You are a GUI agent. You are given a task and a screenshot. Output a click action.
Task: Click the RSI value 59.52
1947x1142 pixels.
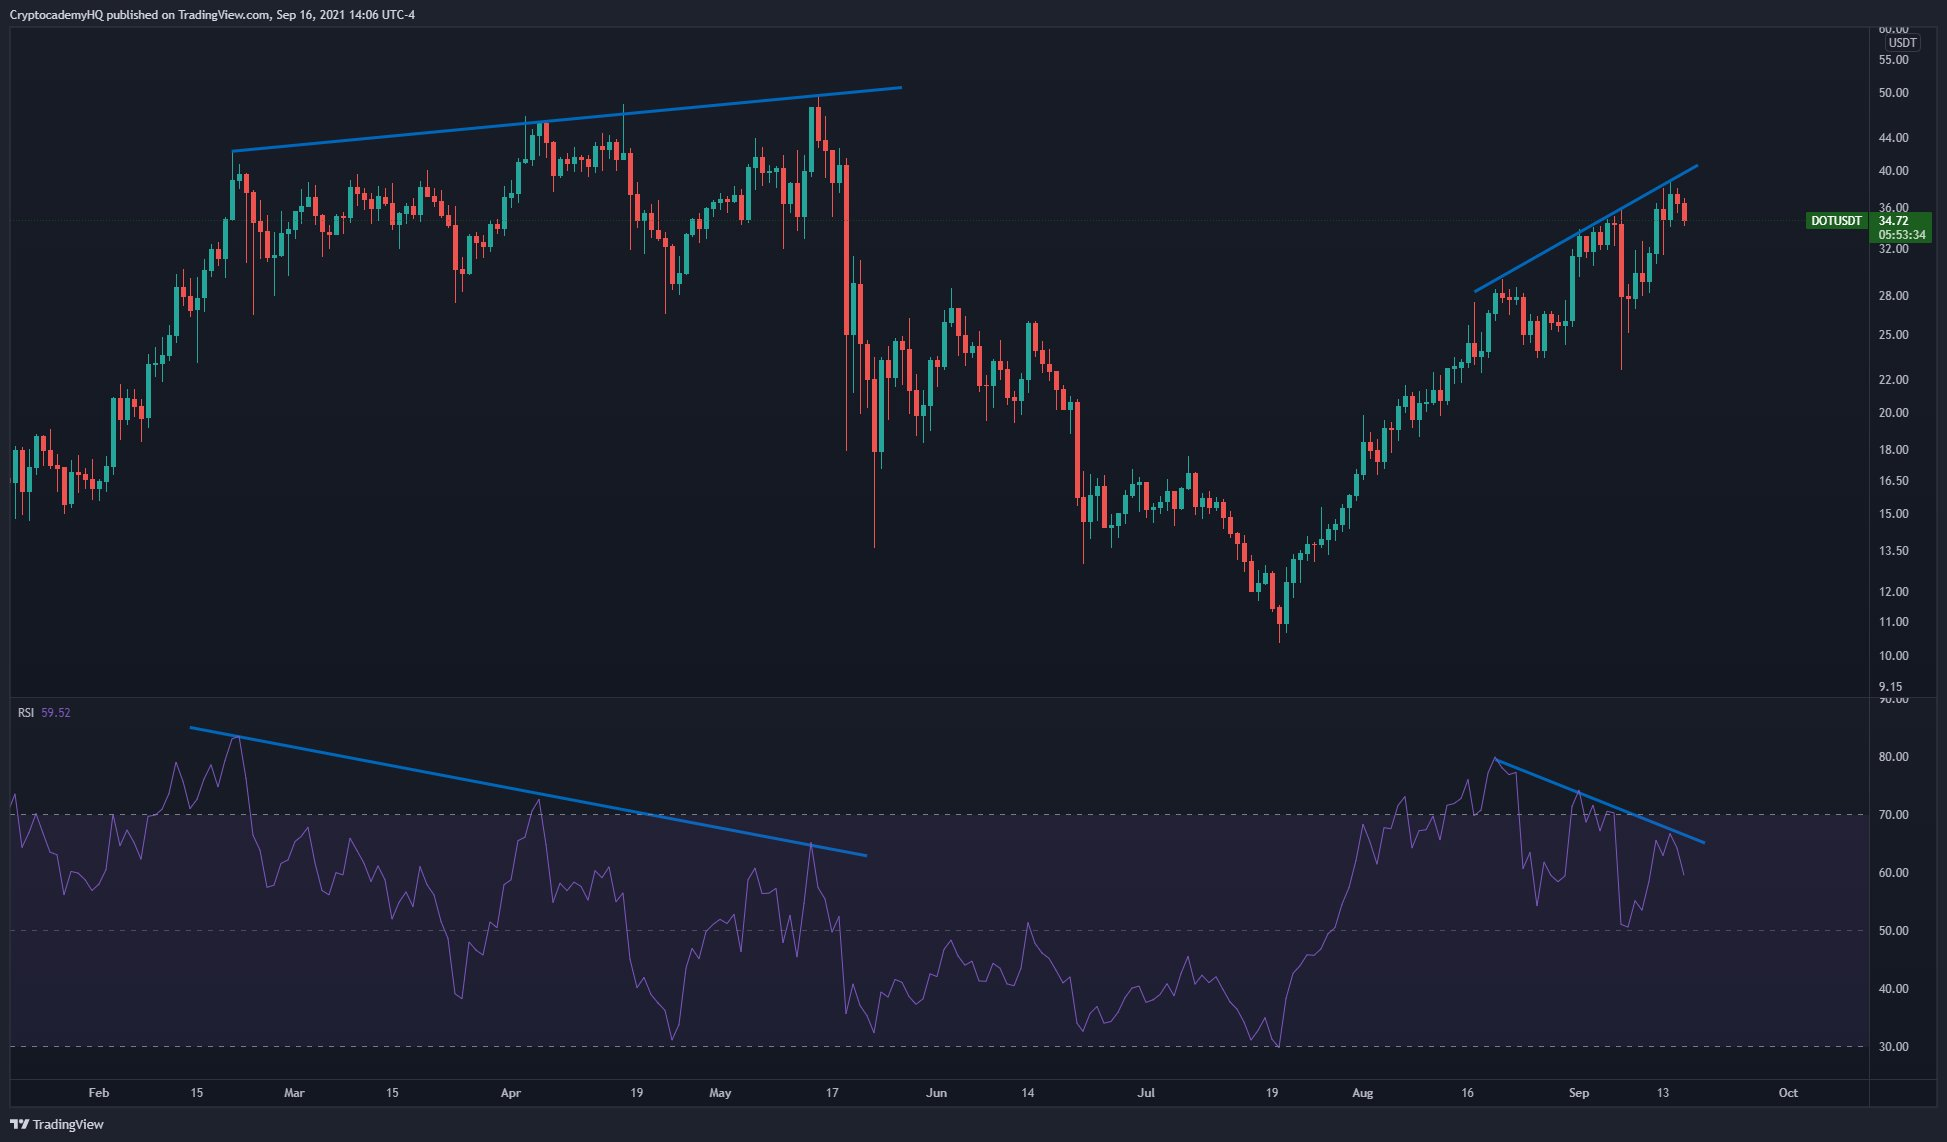point(56,713)
